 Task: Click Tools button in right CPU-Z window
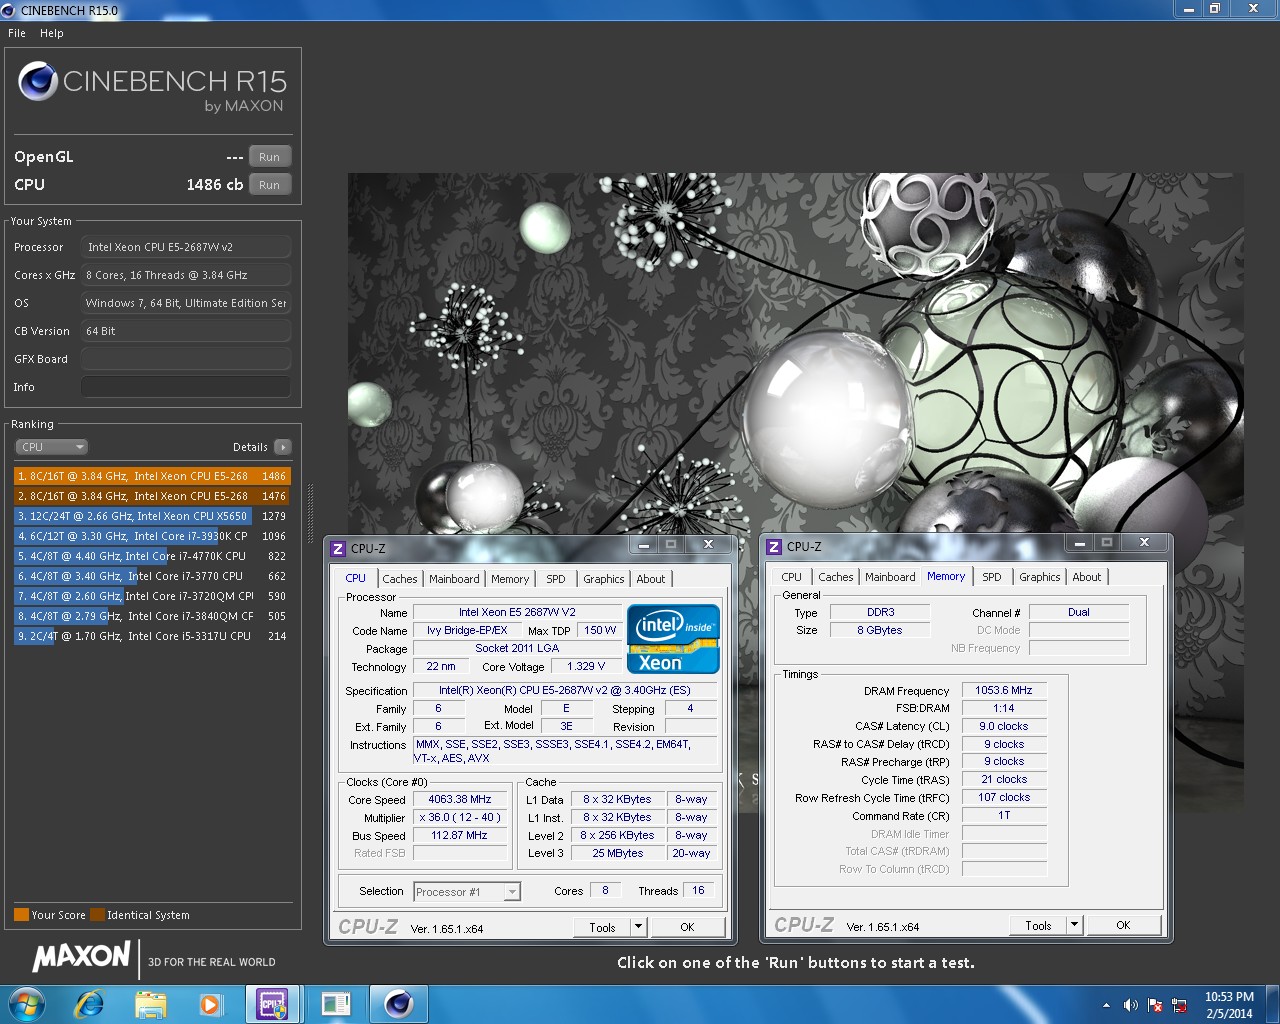1038,925
